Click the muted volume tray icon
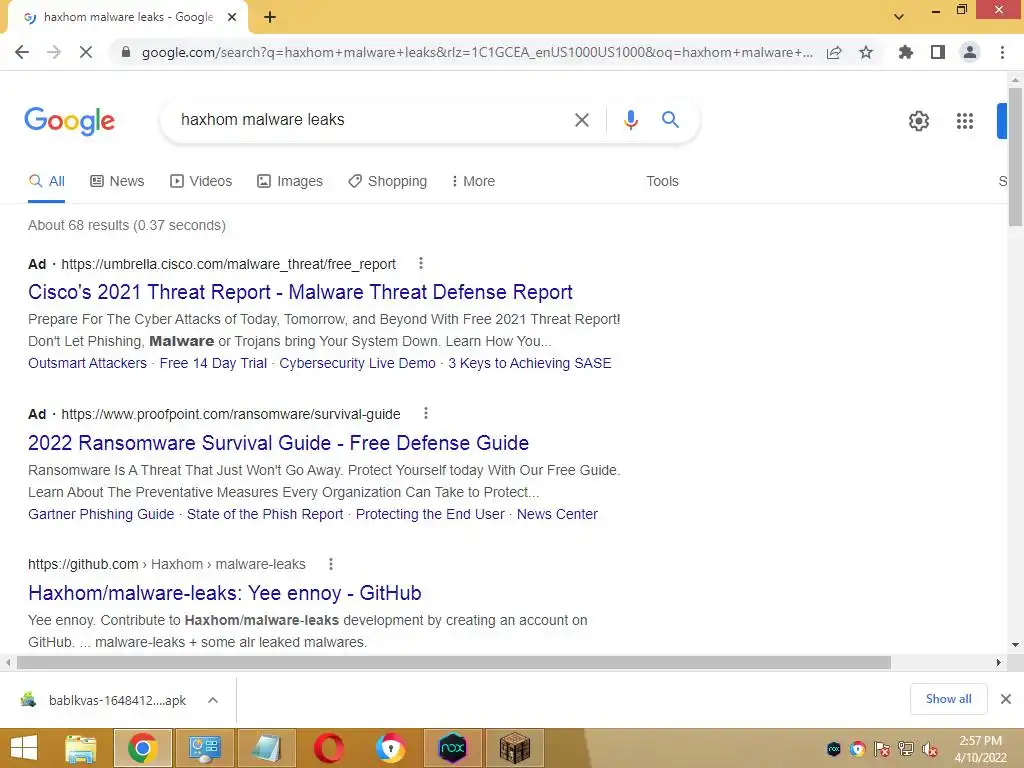 pyautogui.click(x=930, y=749)
